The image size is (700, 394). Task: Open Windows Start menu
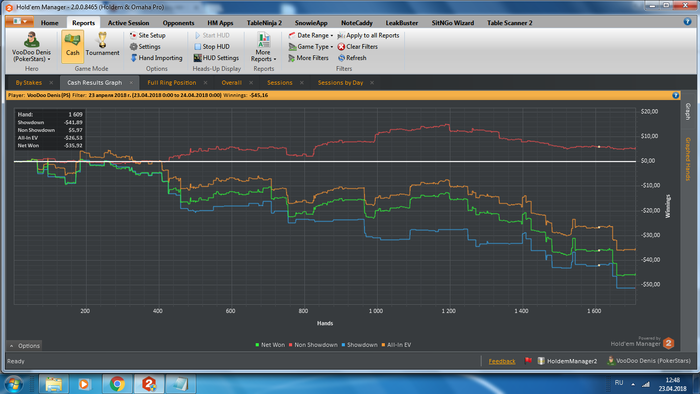click(13, 384)
